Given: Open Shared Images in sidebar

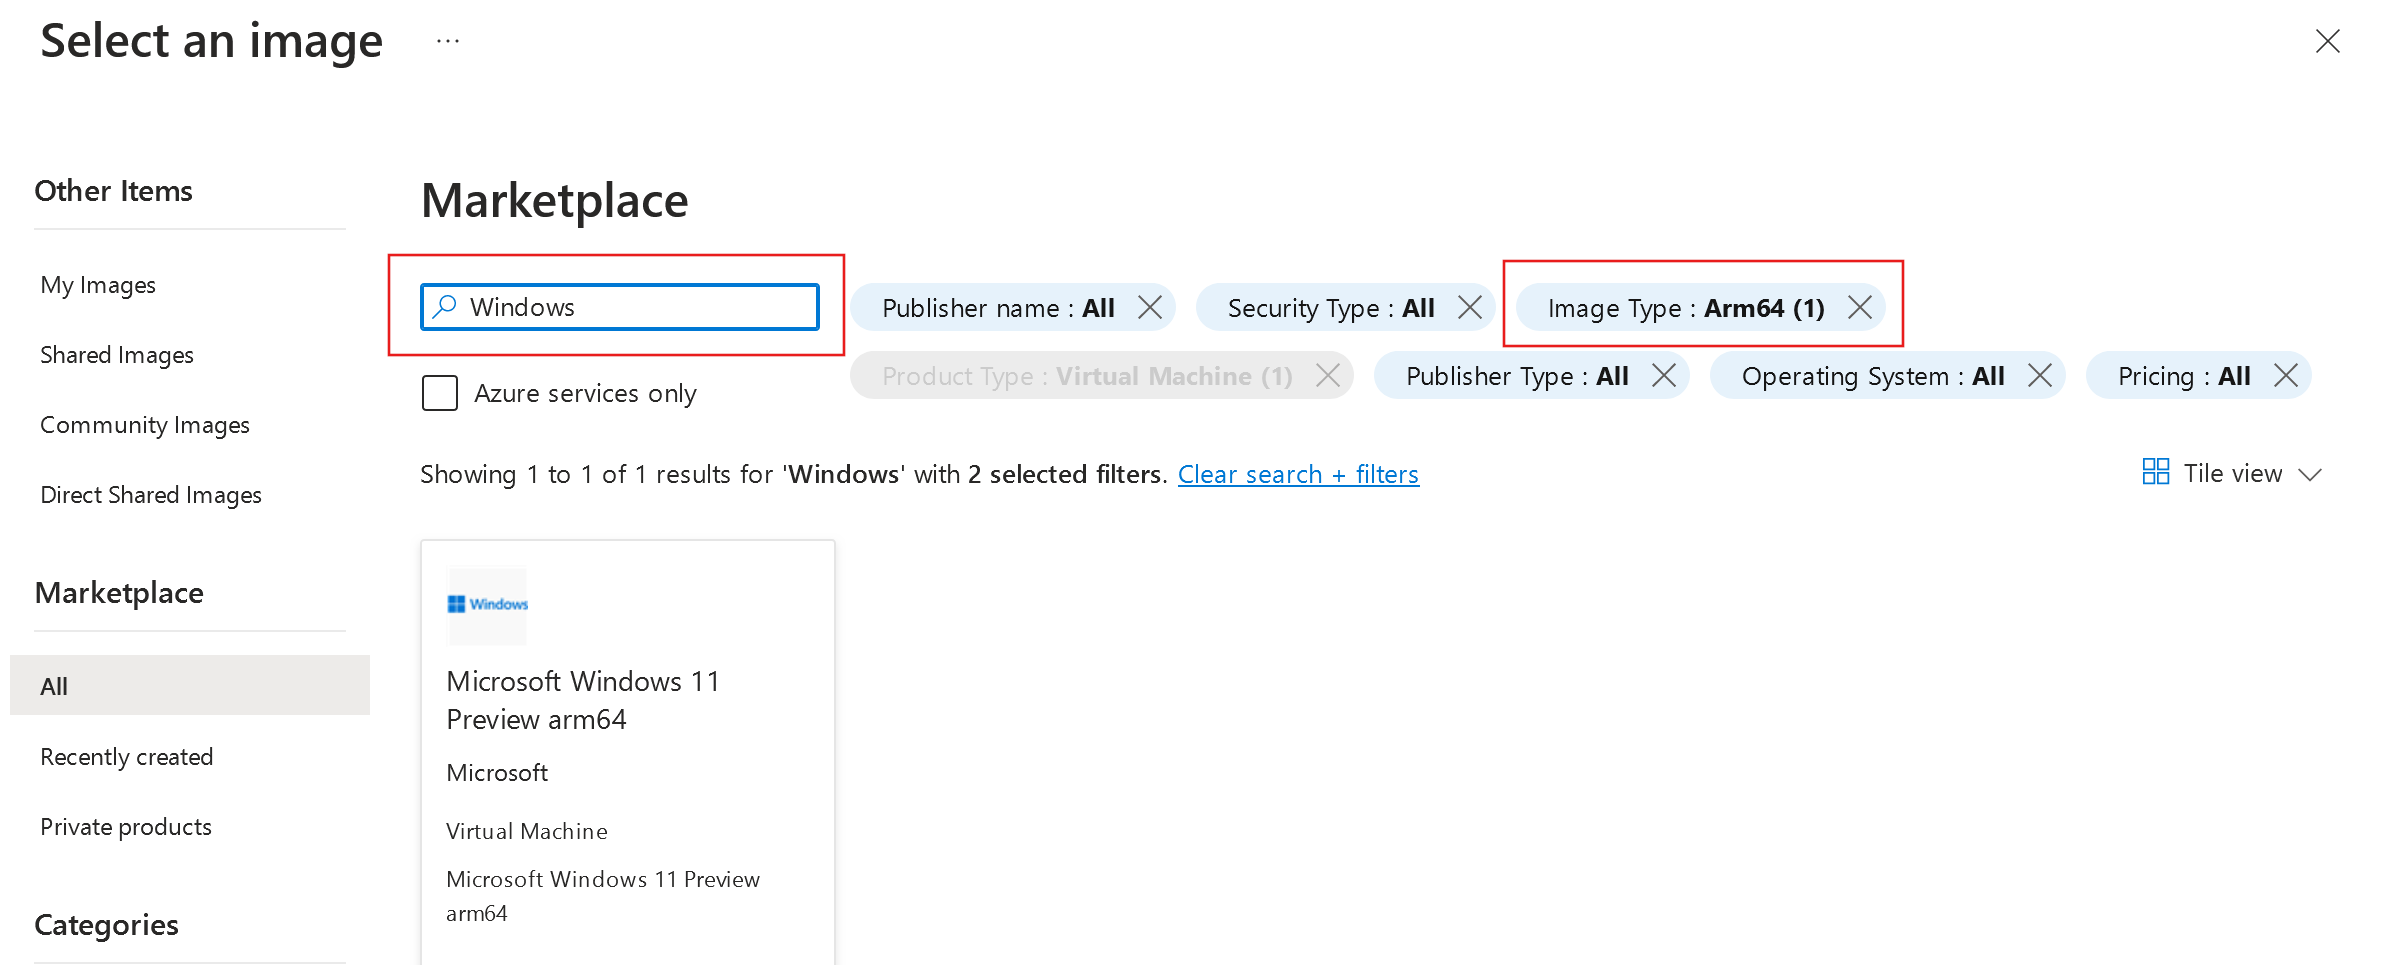Looking at the screenshot, I should [x=117, y=355].
